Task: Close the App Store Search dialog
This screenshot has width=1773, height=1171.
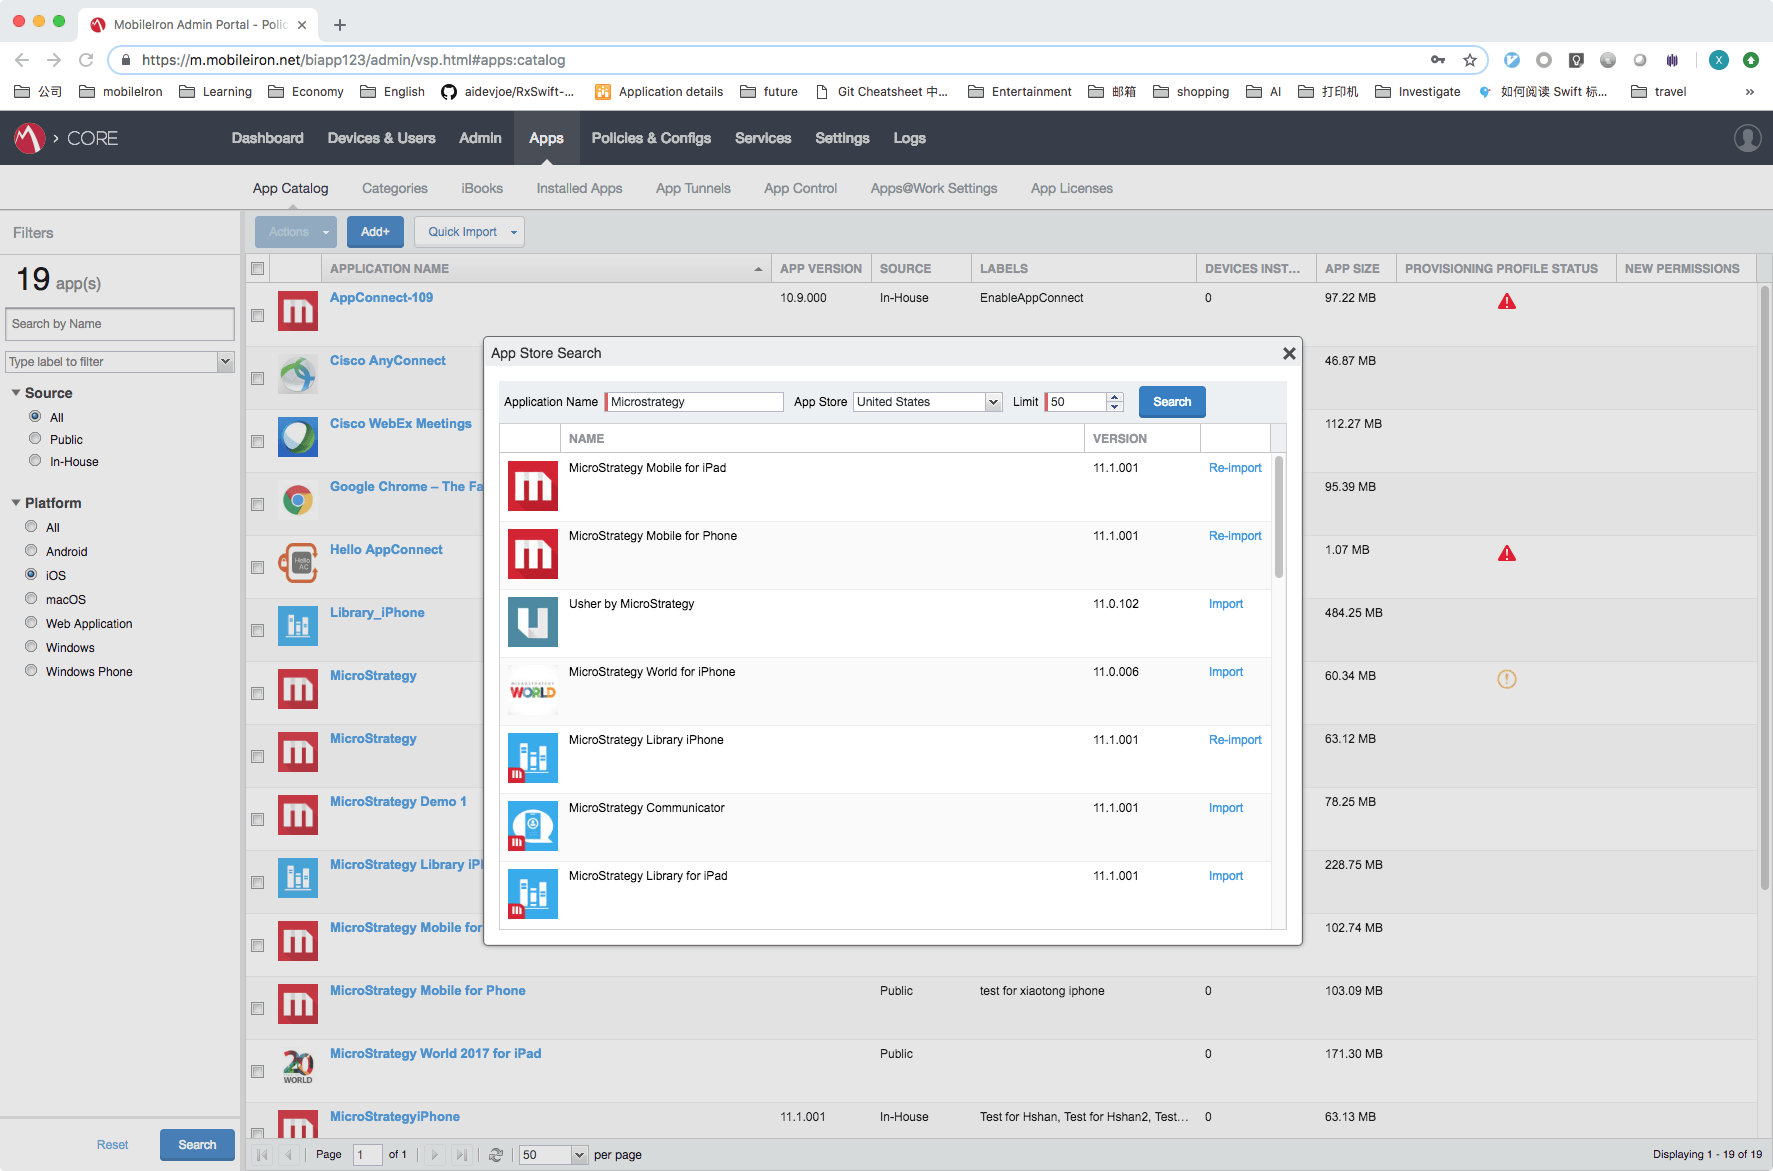Action: [1289, 353]
